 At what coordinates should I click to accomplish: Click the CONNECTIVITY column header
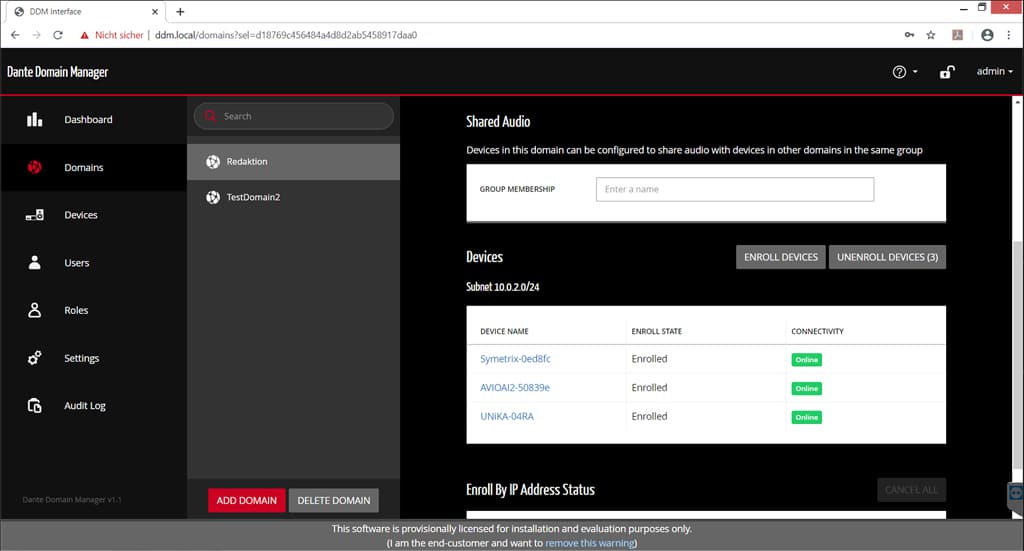point(817,332)
